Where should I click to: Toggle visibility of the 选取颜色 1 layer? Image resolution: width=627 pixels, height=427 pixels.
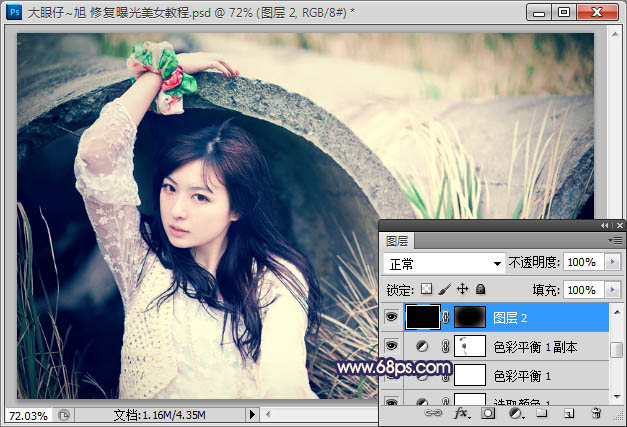(x=391, y=401)
